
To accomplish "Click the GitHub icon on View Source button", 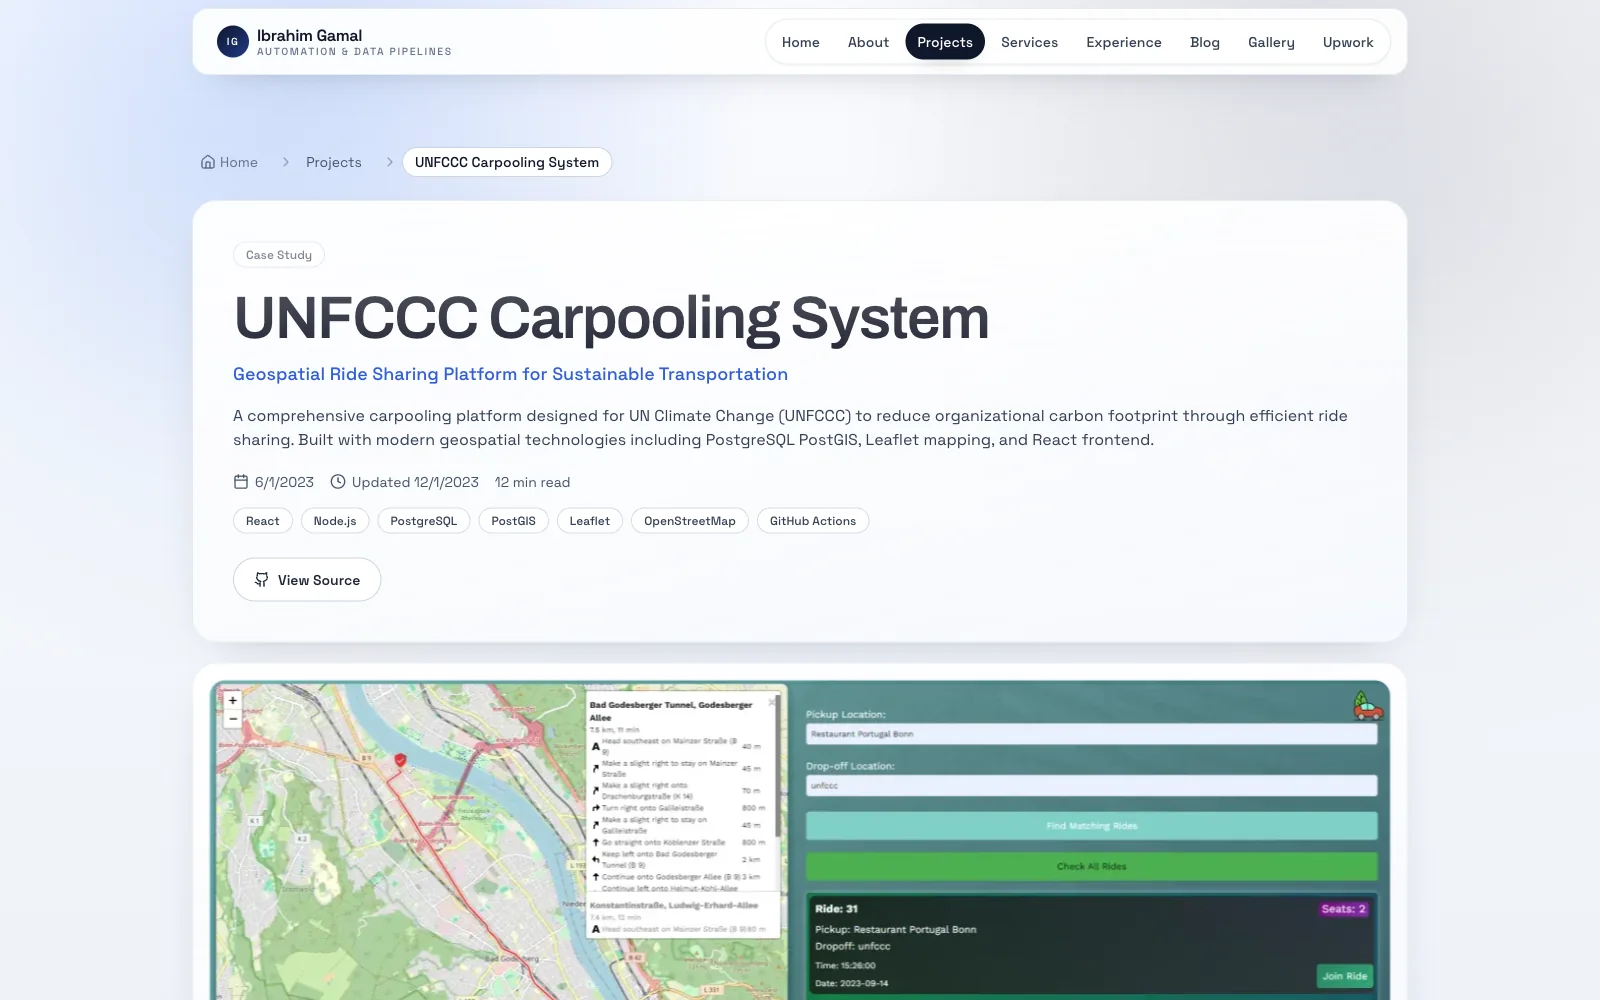I will click(x=261, y=580).
